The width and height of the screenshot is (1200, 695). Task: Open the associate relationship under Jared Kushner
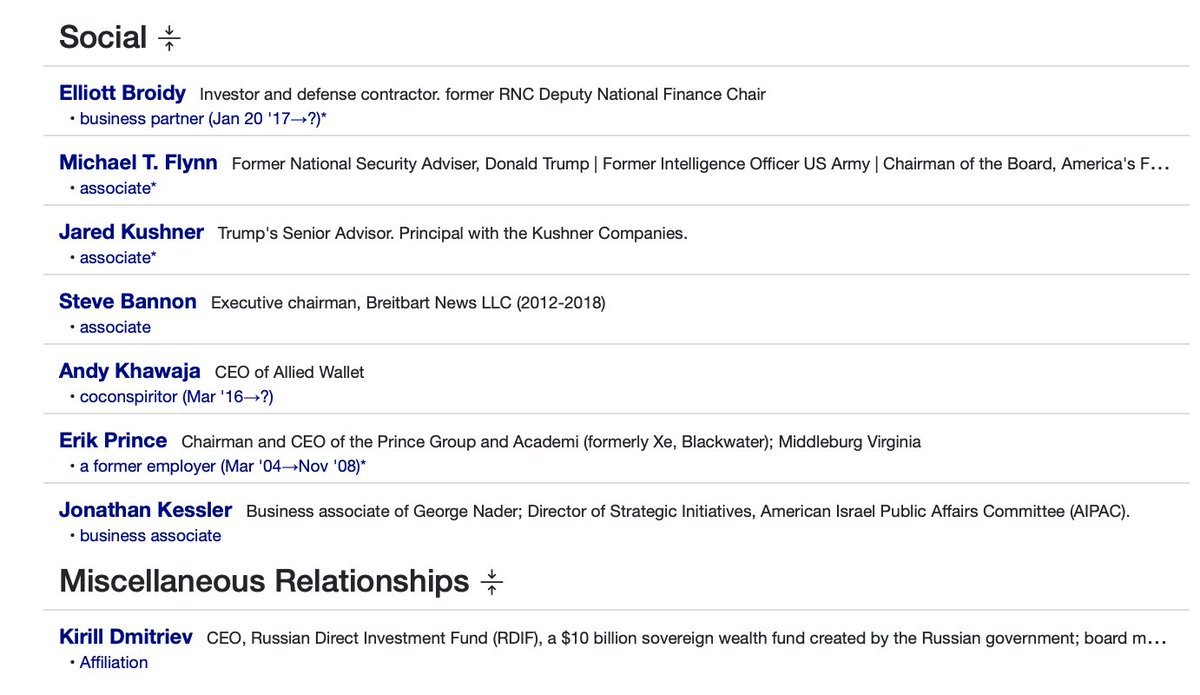tap(118, 258)
